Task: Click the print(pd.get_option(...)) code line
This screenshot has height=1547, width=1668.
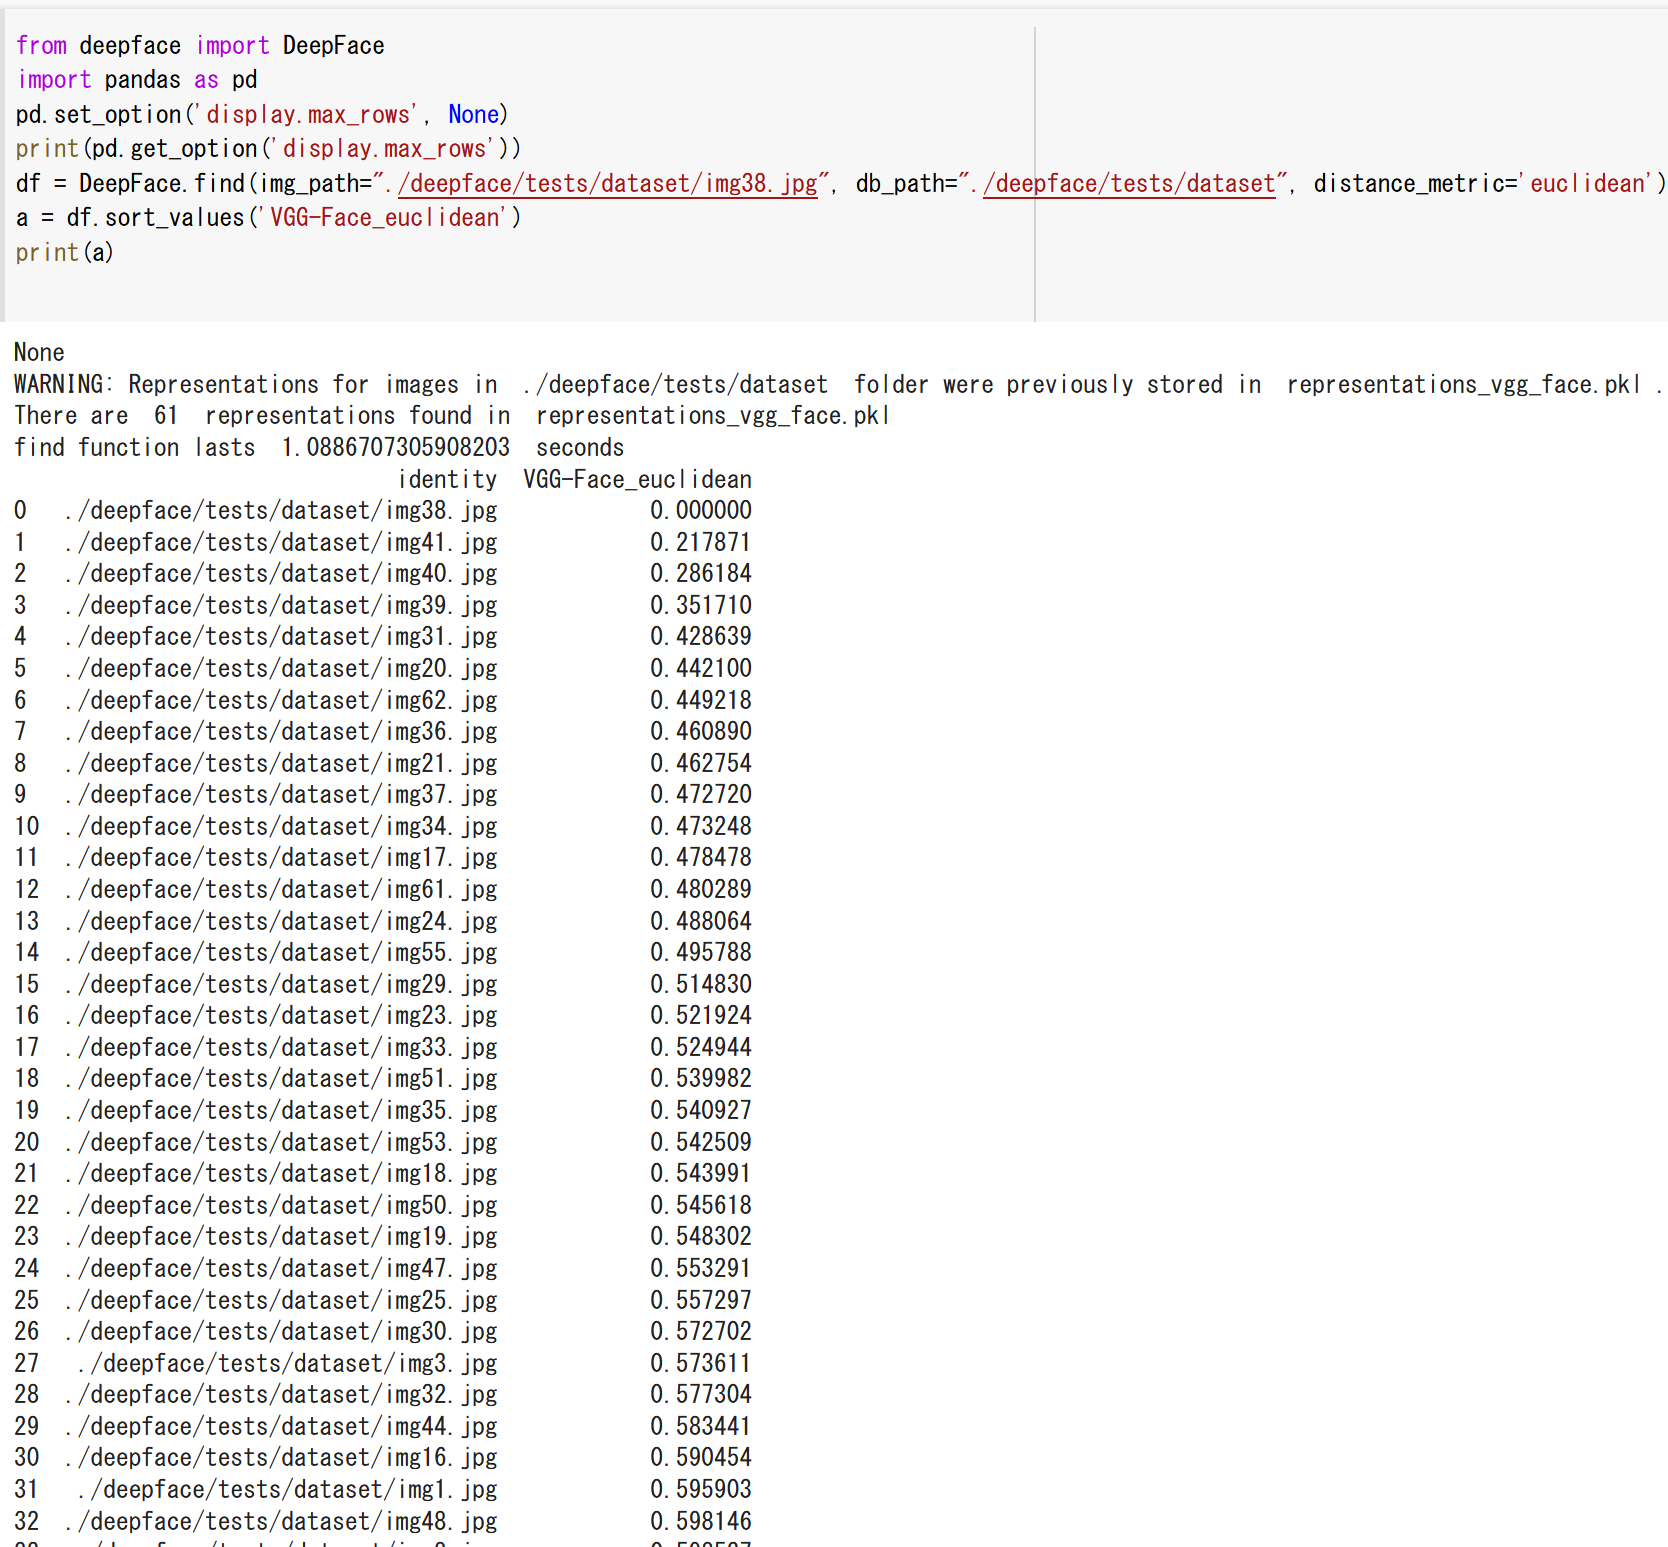Action: [268, 149]
